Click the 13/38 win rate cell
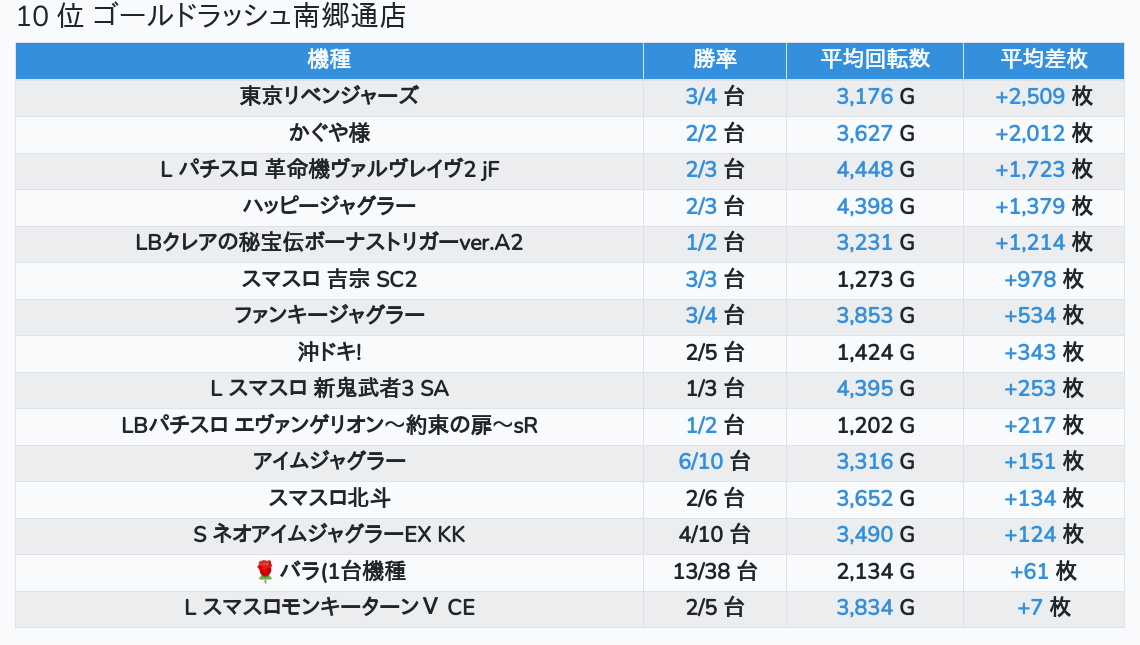The height and width of the screenshot is (645, 1140). [714, 571]
